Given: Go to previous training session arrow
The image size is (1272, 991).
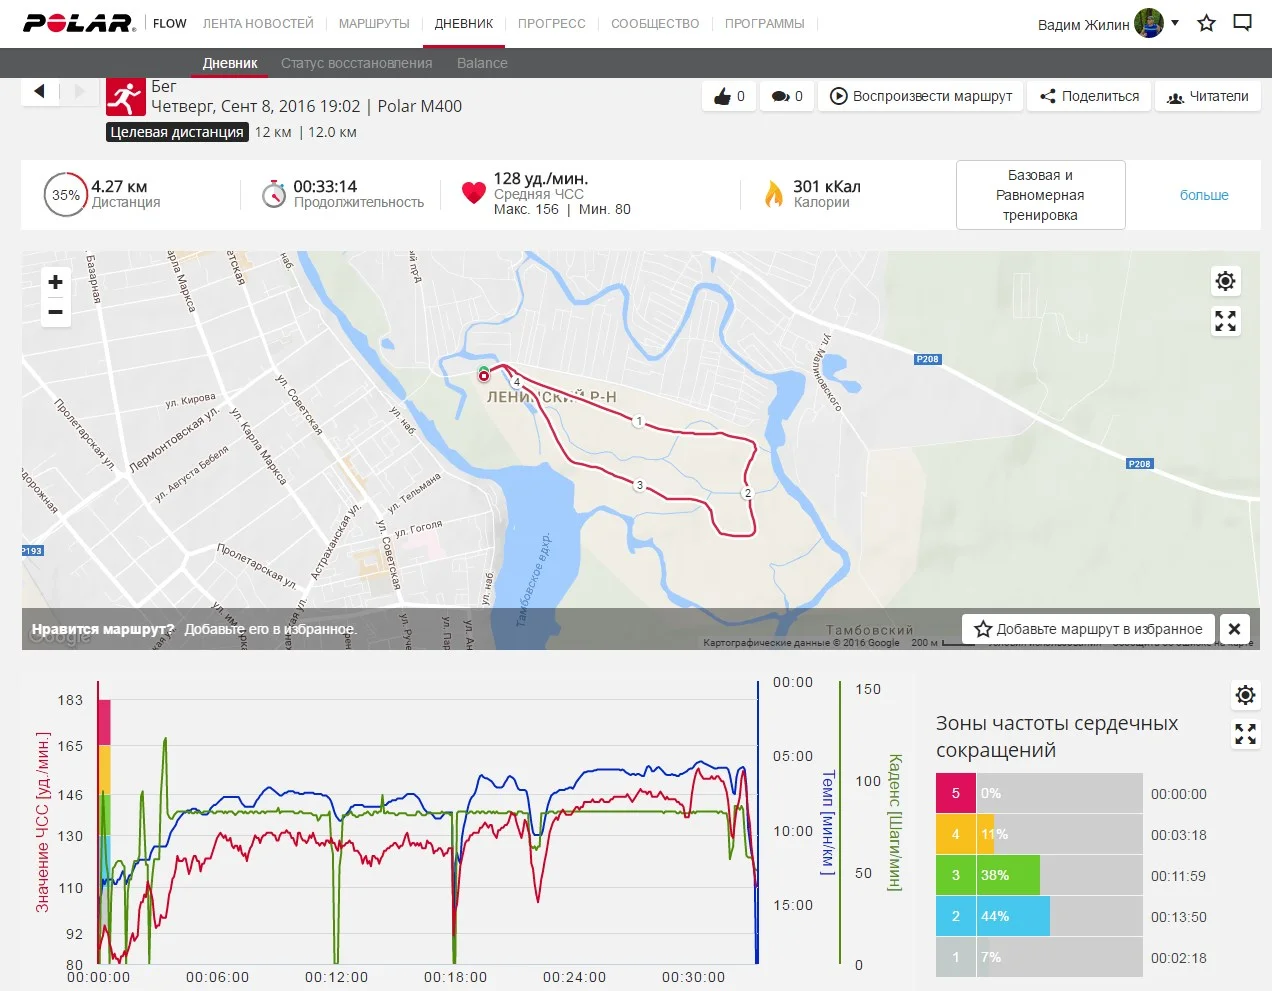Looking at the screenshot, I should pos(40,92).
